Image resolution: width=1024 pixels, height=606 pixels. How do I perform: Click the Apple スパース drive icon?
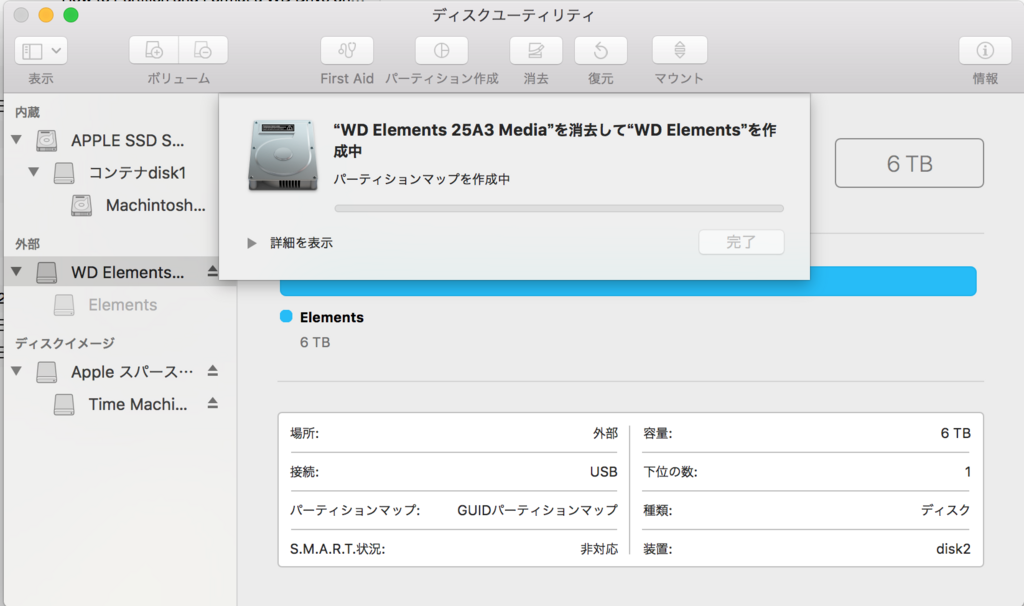pos(46,372)
